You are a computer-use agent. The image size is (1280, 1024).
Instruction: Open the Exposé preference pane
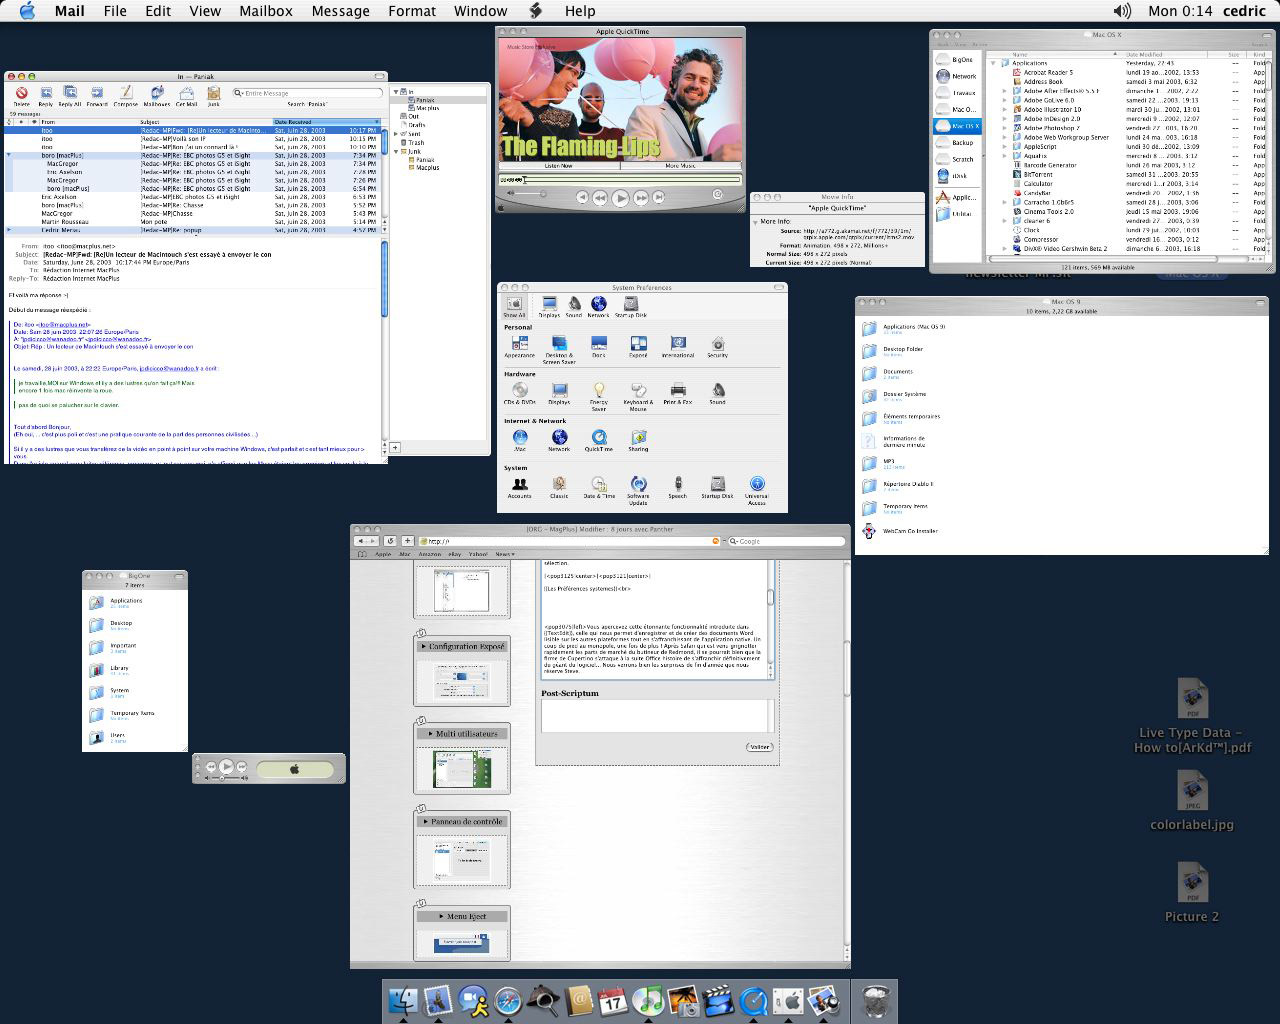638,345
